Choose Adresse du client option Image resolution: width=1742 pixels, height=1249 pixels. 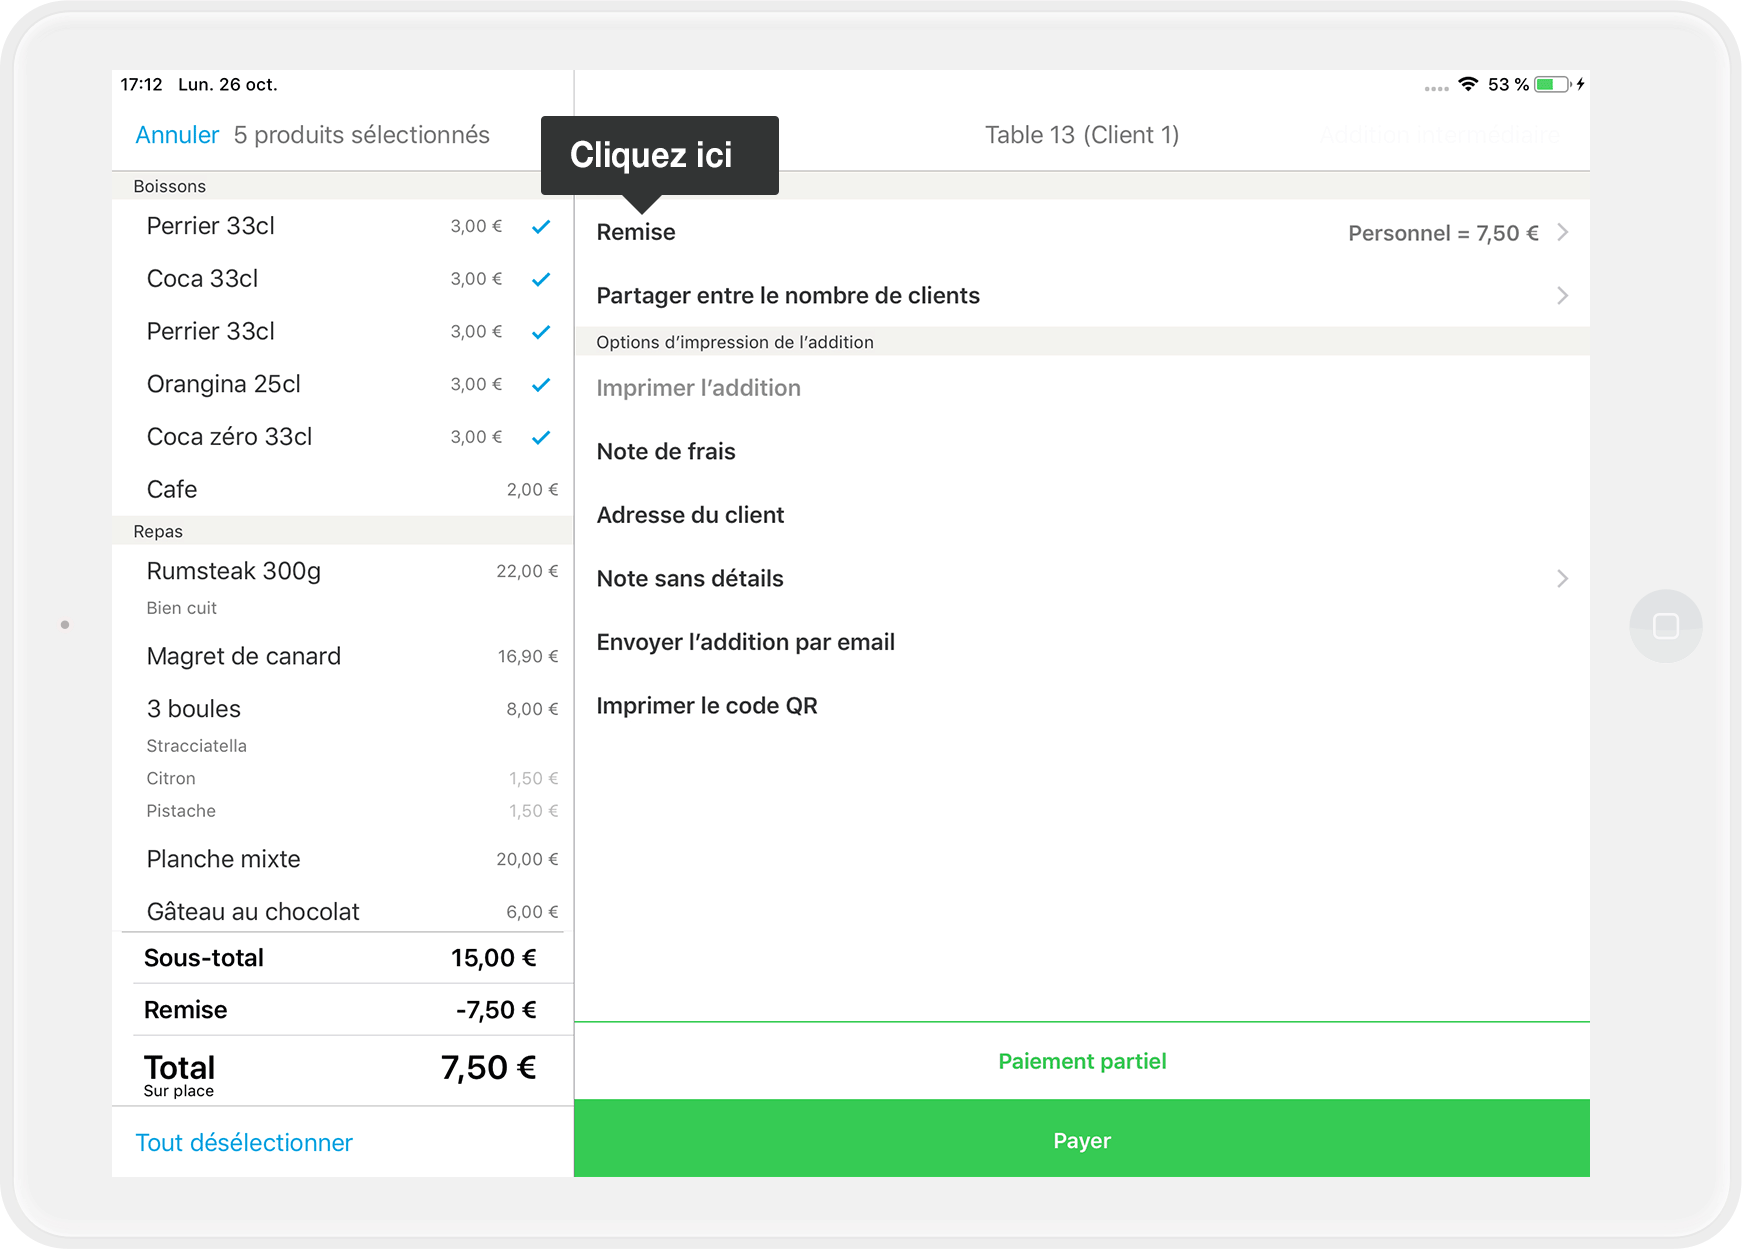pos(1082,515)
